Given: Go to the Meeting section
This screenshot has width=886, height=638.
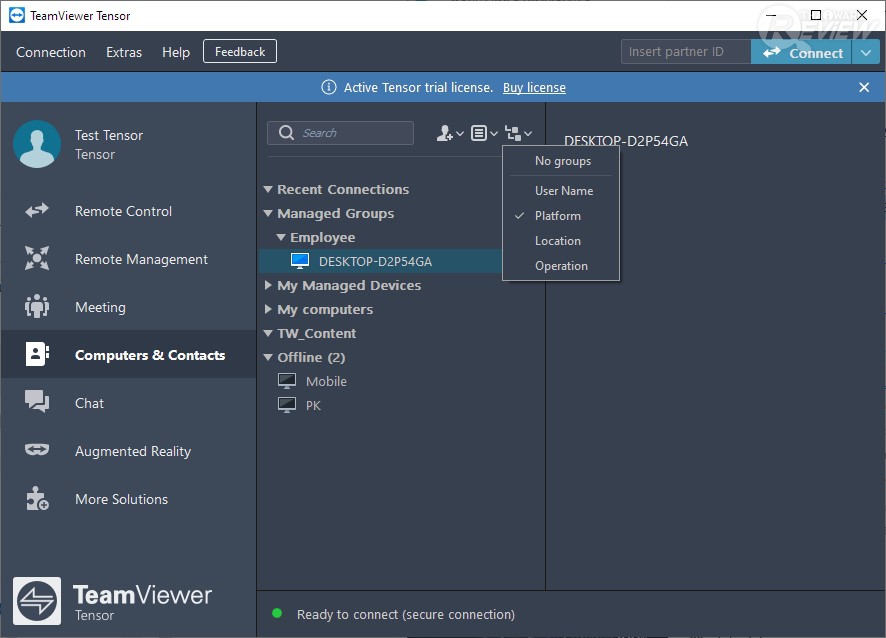Looking at the screenshot, I should pos(100,307).
